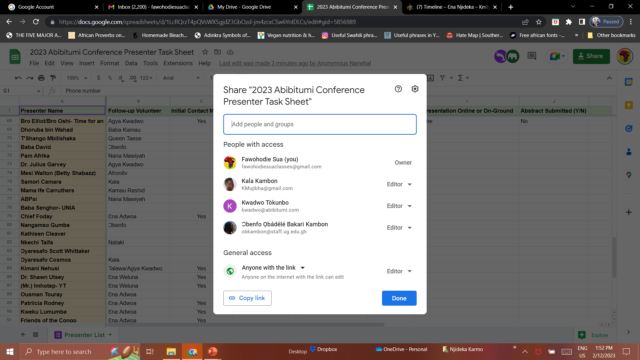
Task: Star the spreadsheet document
Action: [x=205, y=52]
